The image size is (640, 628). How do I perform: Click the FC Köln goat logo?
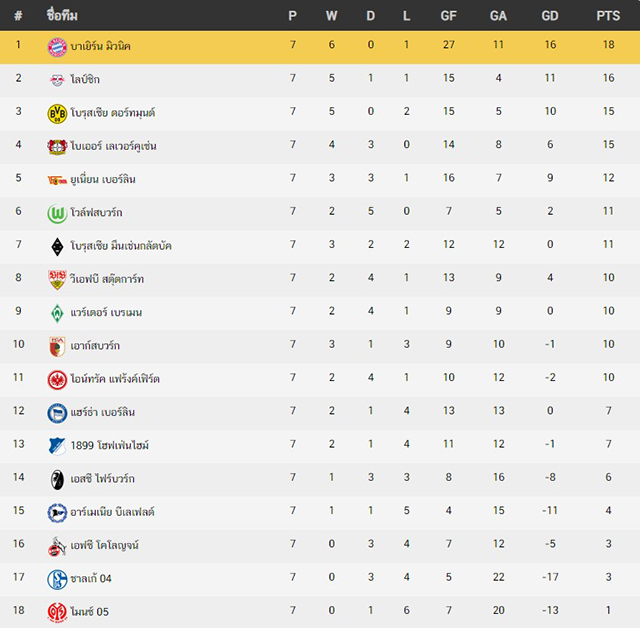(57, 546)
